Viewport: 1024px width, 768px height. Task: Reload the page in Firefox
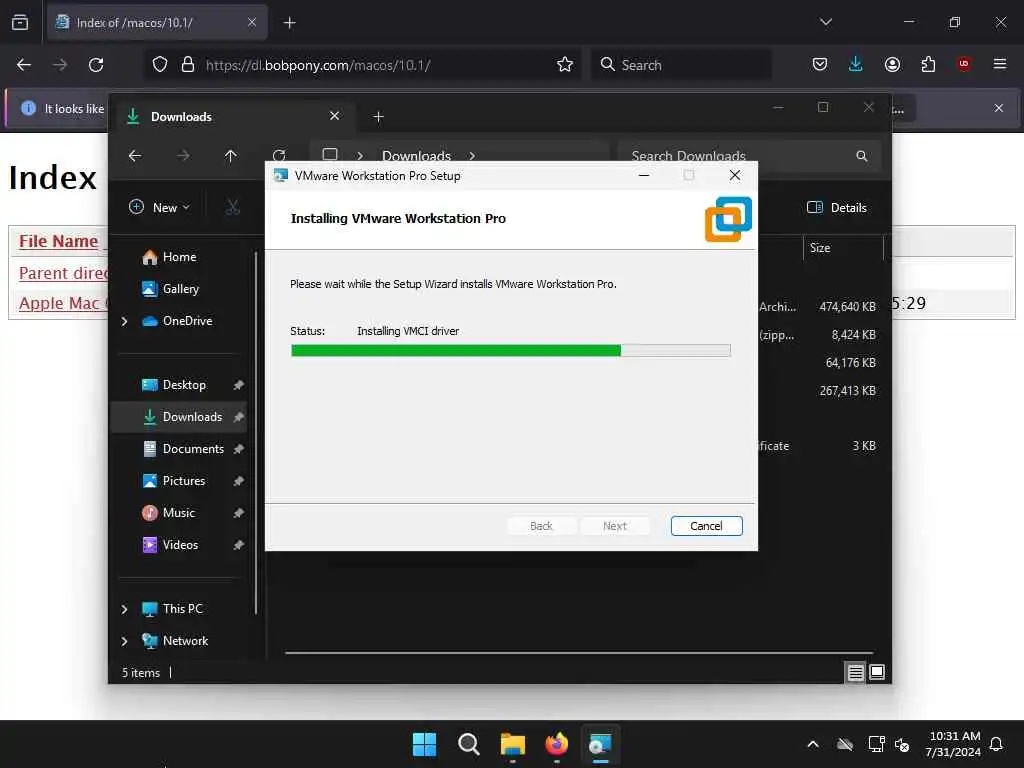(96, 65)
